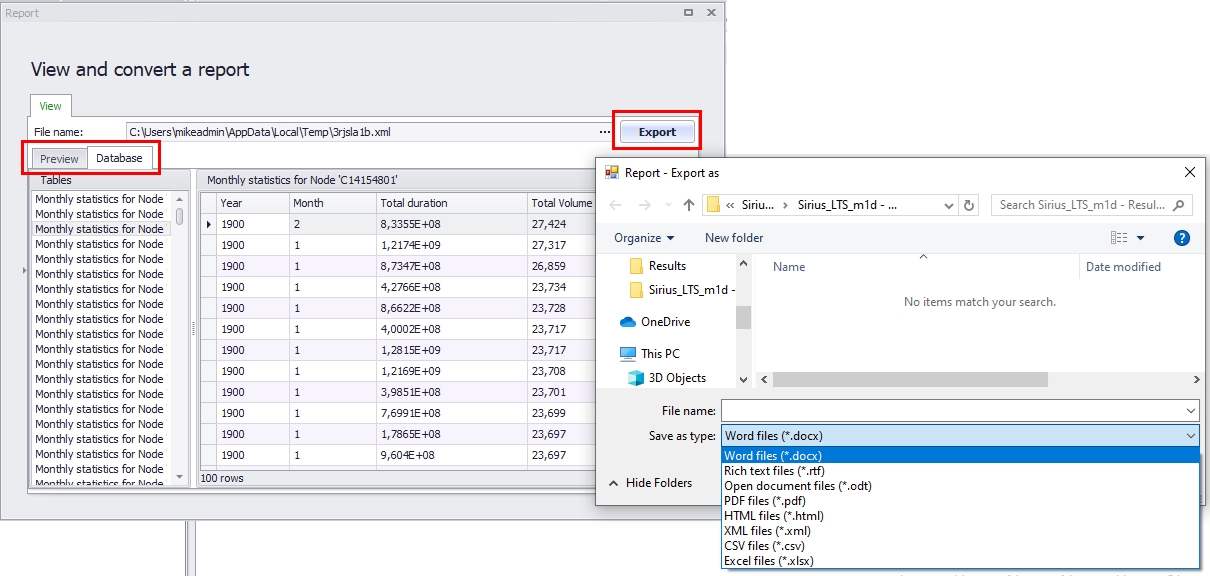Select cell with value 8,3355E+08
This screenshot has width=1210, height=576.
coord(452,224)
